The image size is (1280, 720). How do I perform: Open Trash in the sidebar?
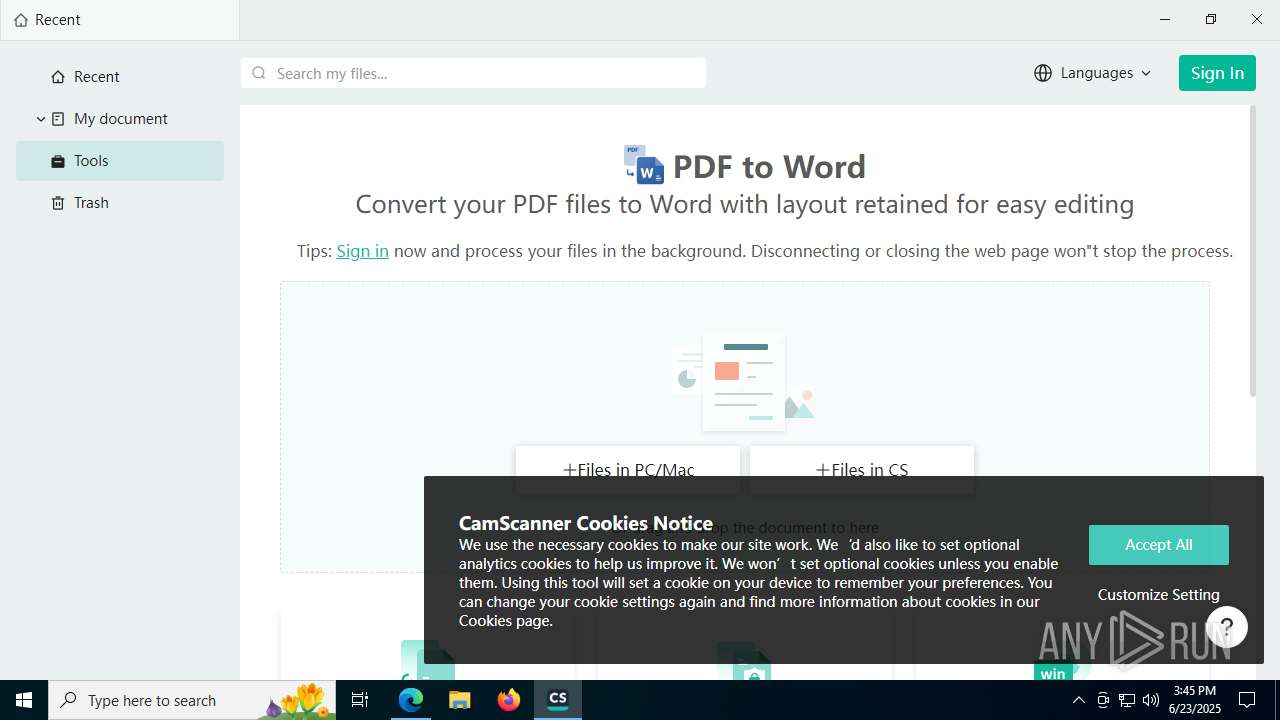click(120, 203)
